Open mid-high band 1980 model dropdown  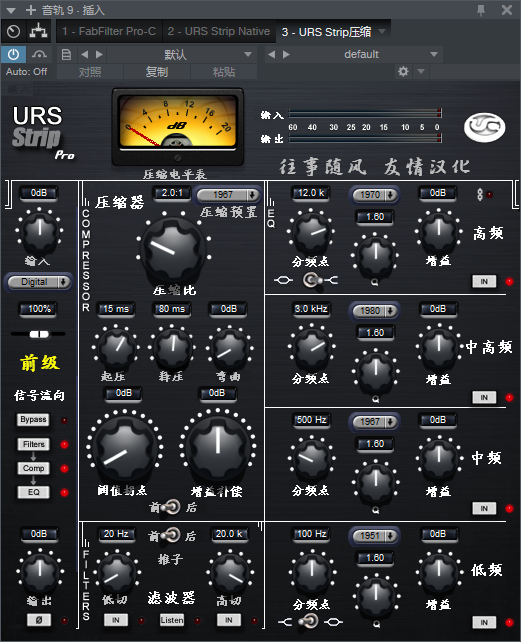pos(374,311)
